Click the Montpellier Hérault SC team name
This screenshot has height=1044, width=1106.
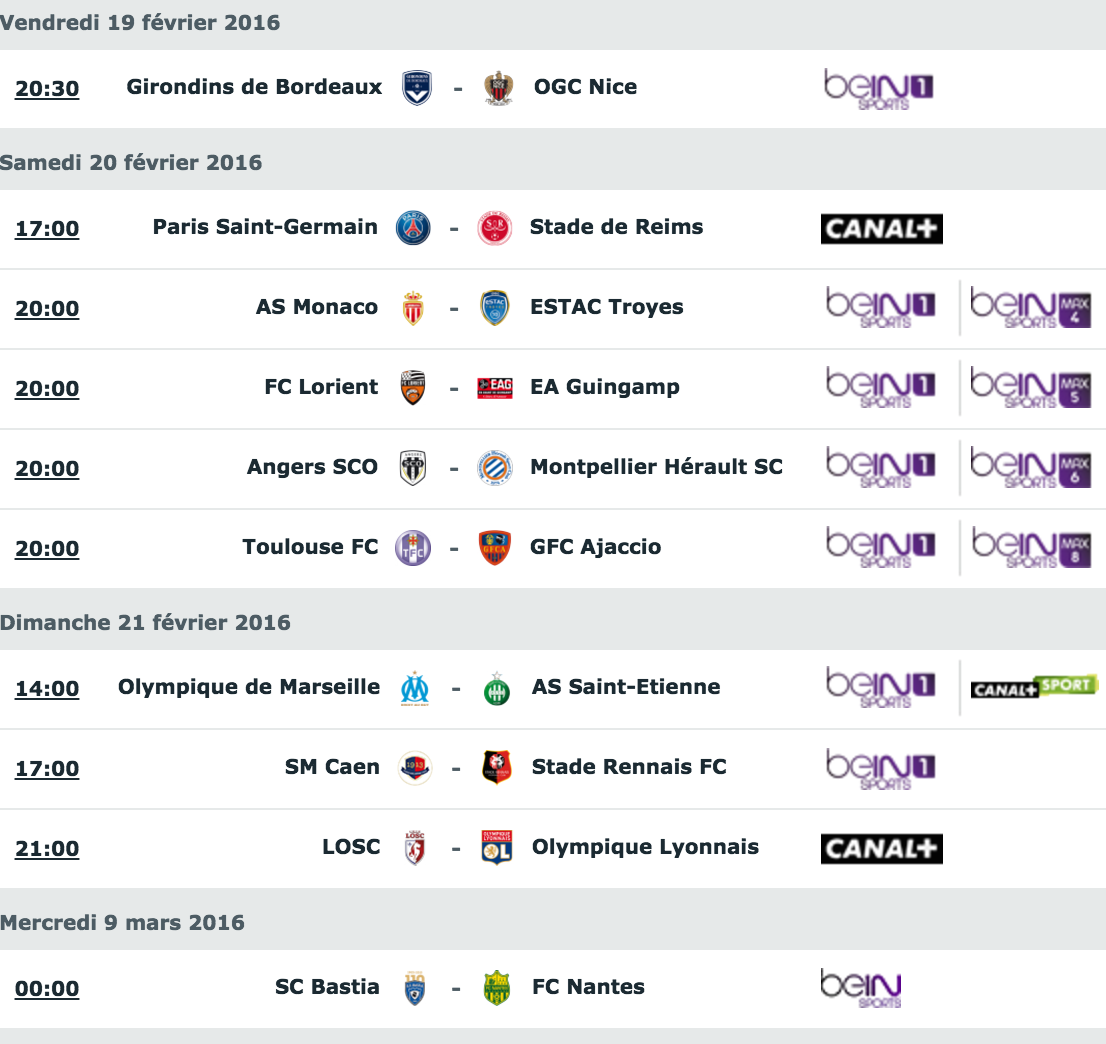point(657,467)
